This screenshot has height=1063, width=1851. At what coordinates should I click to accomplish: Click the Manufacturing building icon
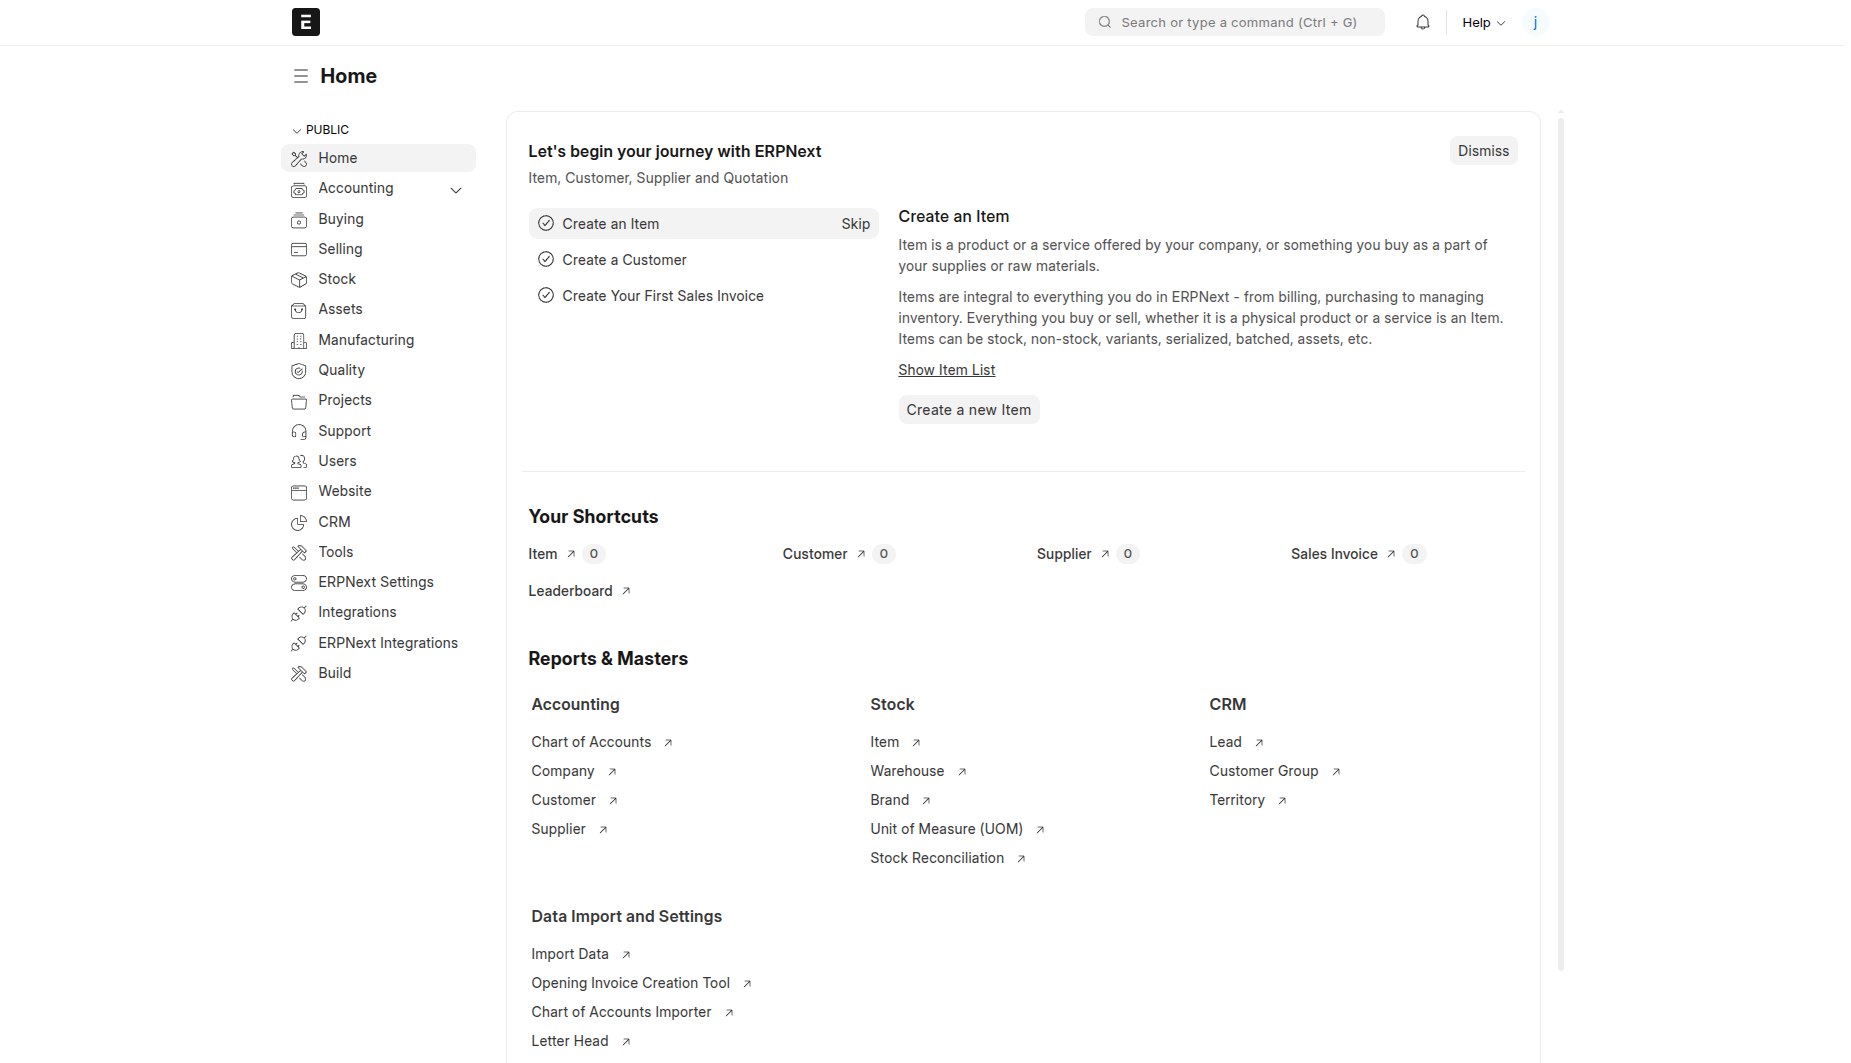299,341
